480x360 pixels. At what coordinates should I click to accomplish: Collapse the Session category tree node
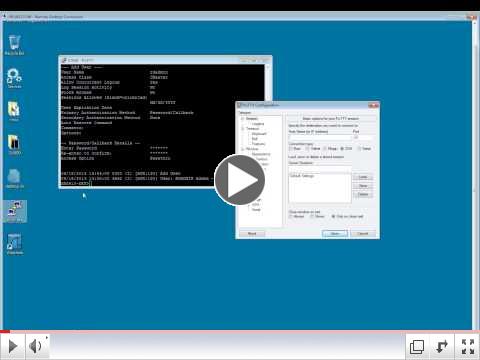pos(242,119)
